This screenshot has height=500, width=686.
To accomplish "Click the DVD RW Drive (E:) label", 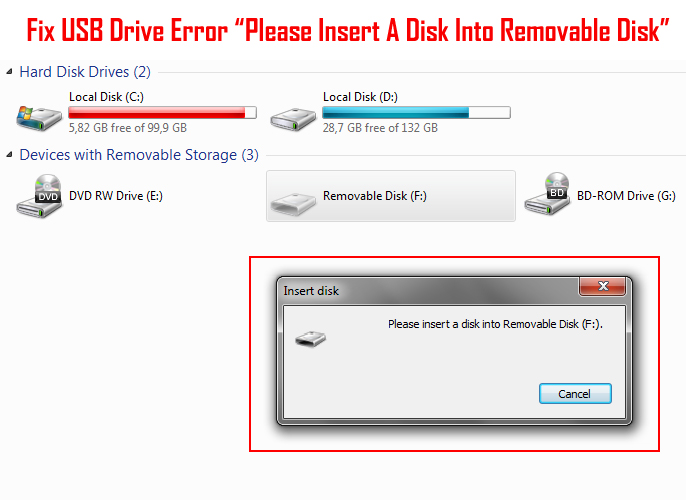I will click(116, 196).
